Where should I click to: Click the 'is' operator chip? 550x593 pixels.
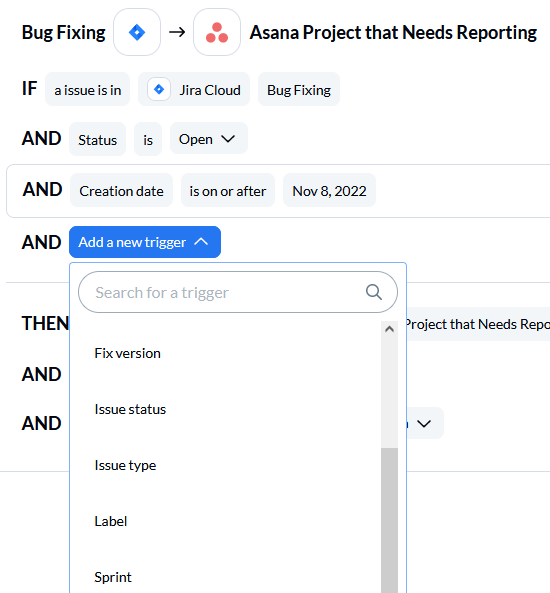pos(148,139)
